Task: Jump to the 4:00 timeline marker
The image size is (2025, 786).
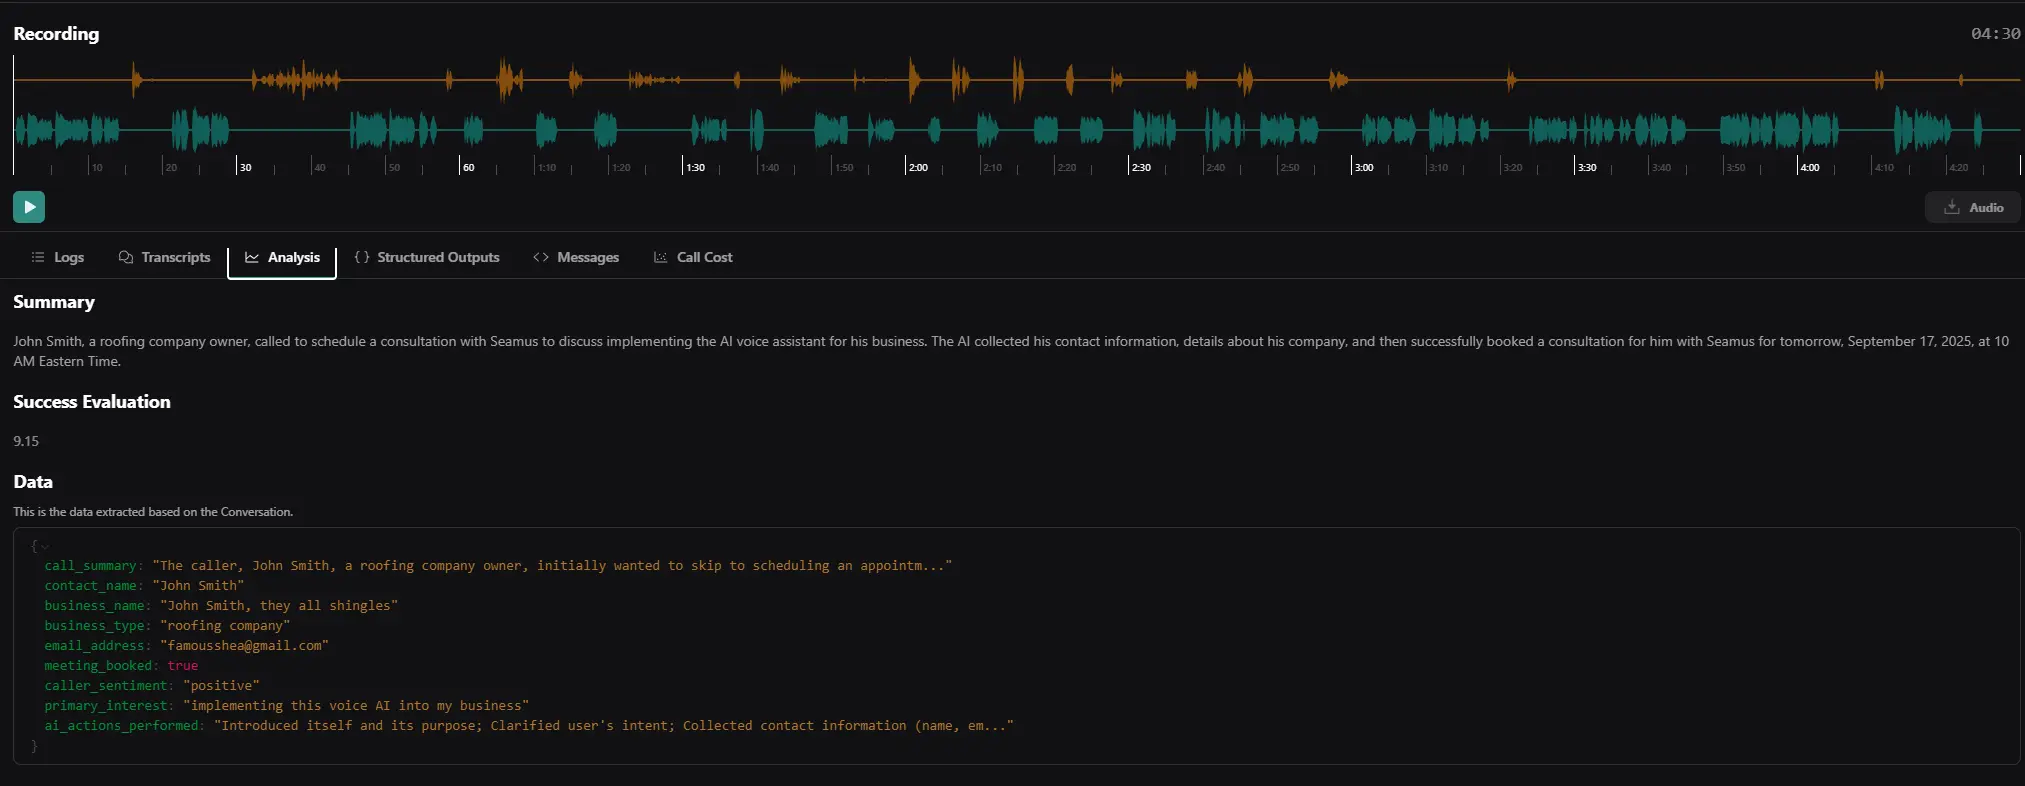Action: (1810, 167)
